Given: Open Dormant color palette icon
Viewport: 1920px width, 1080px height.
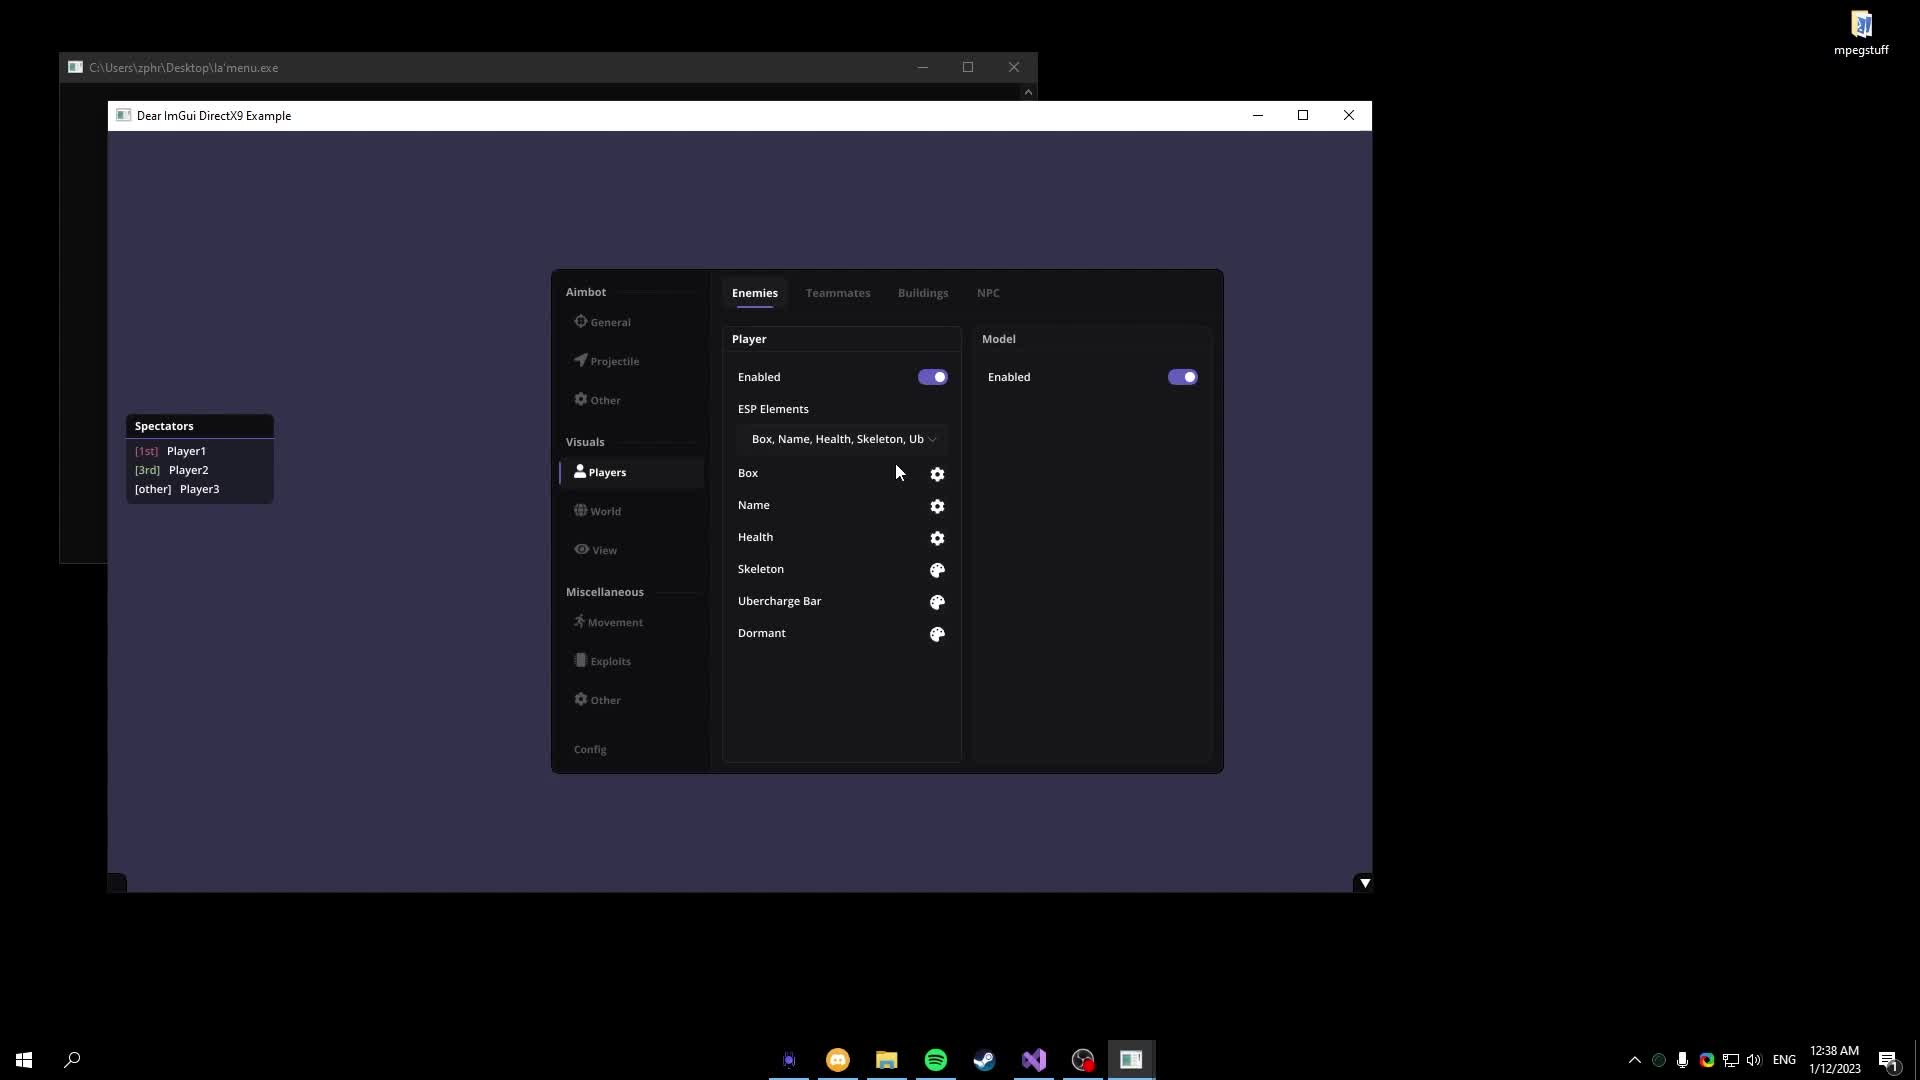Looking at the screenshot, I should coord(937,634).
